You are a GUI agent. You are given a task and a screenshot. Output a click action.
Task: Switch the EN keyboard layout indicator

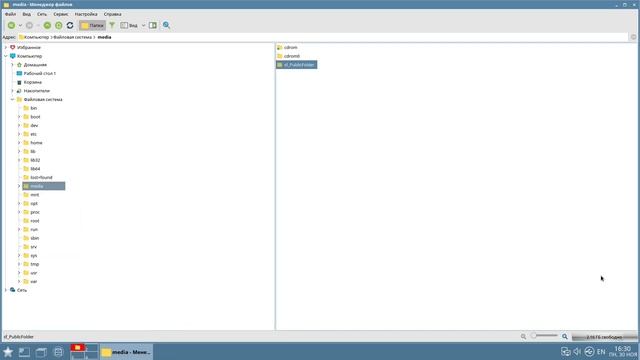[x=601, y=351]
